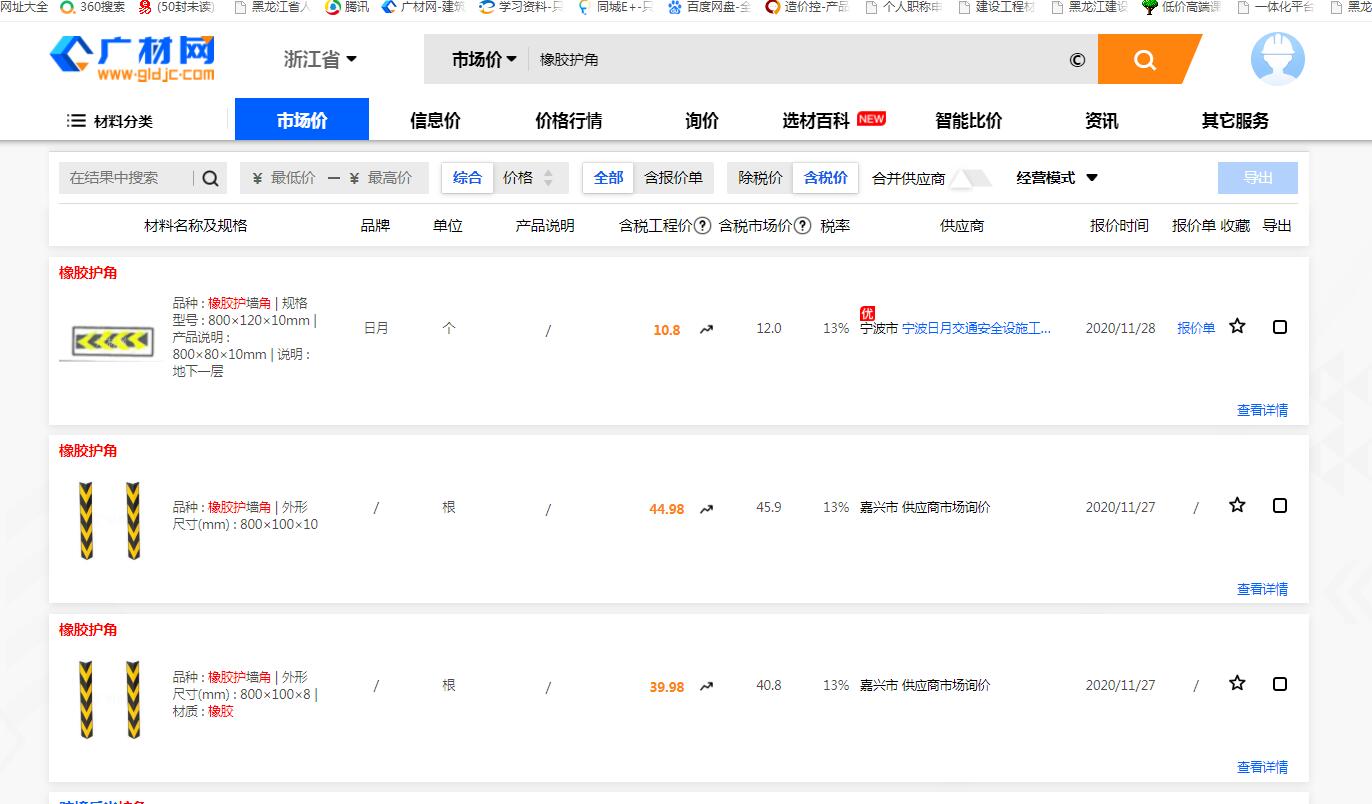Open the 浙江省 region dropdown

click(320, 59)
